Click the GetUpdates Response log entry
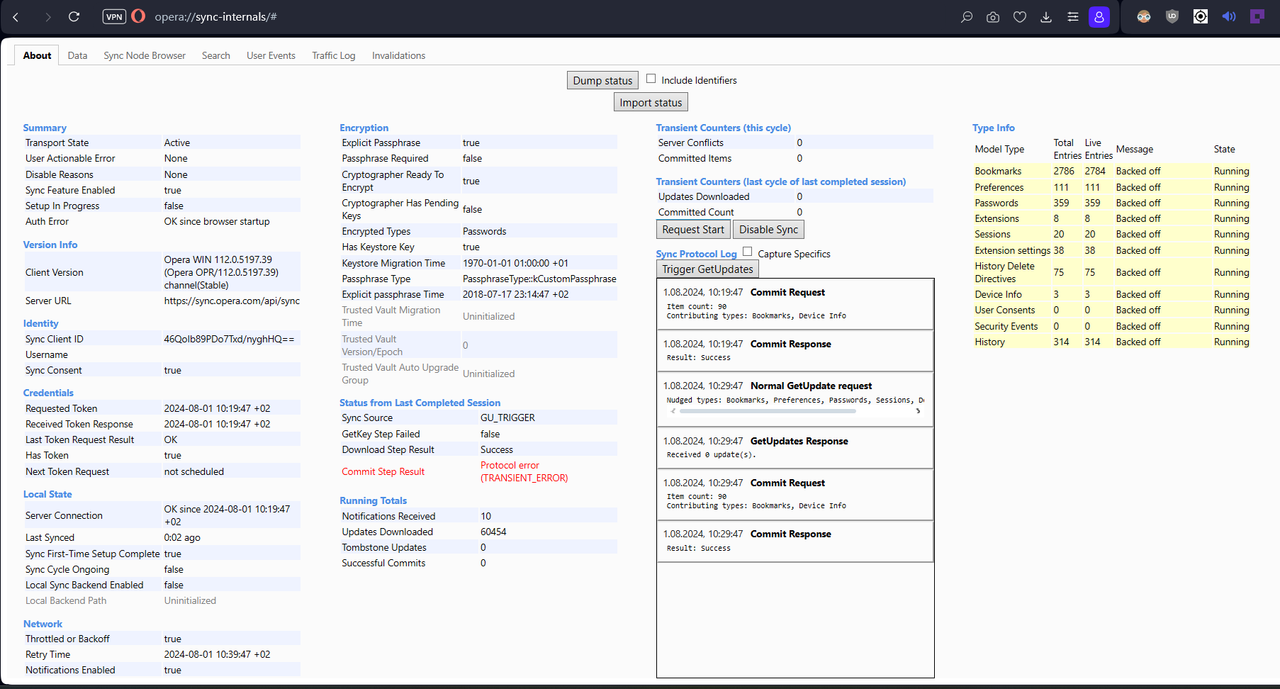 [x=795, y=447]
